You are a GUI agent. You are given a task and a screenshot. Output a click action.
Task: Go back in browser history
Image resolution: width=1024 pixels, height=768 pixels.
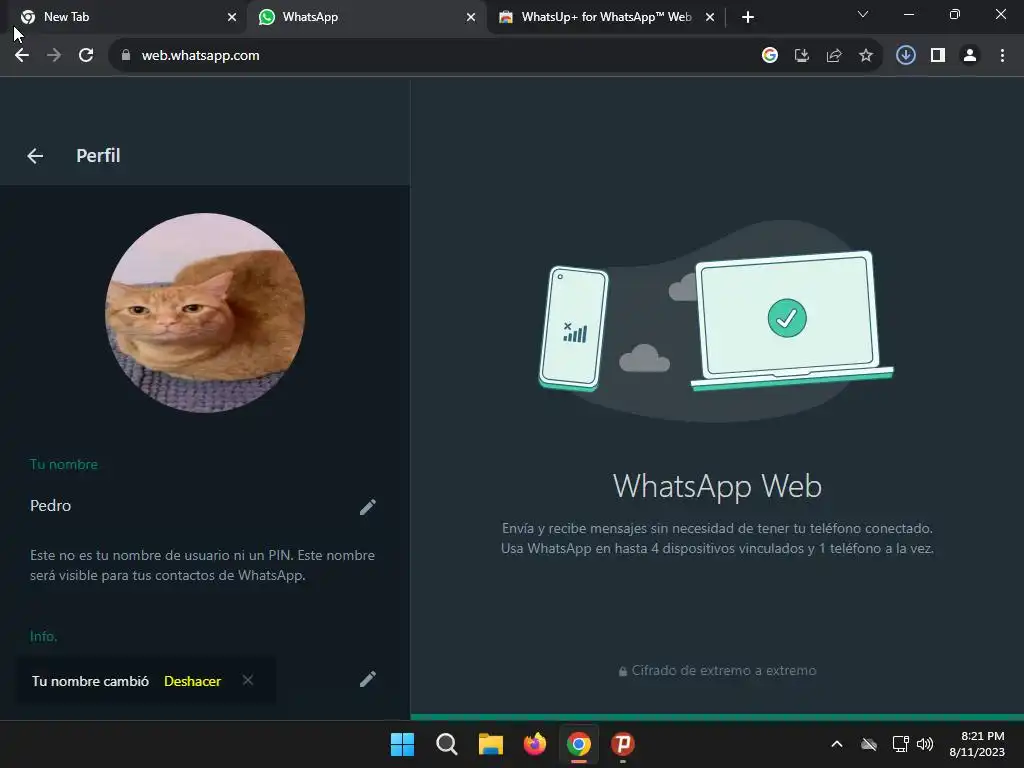22,56
